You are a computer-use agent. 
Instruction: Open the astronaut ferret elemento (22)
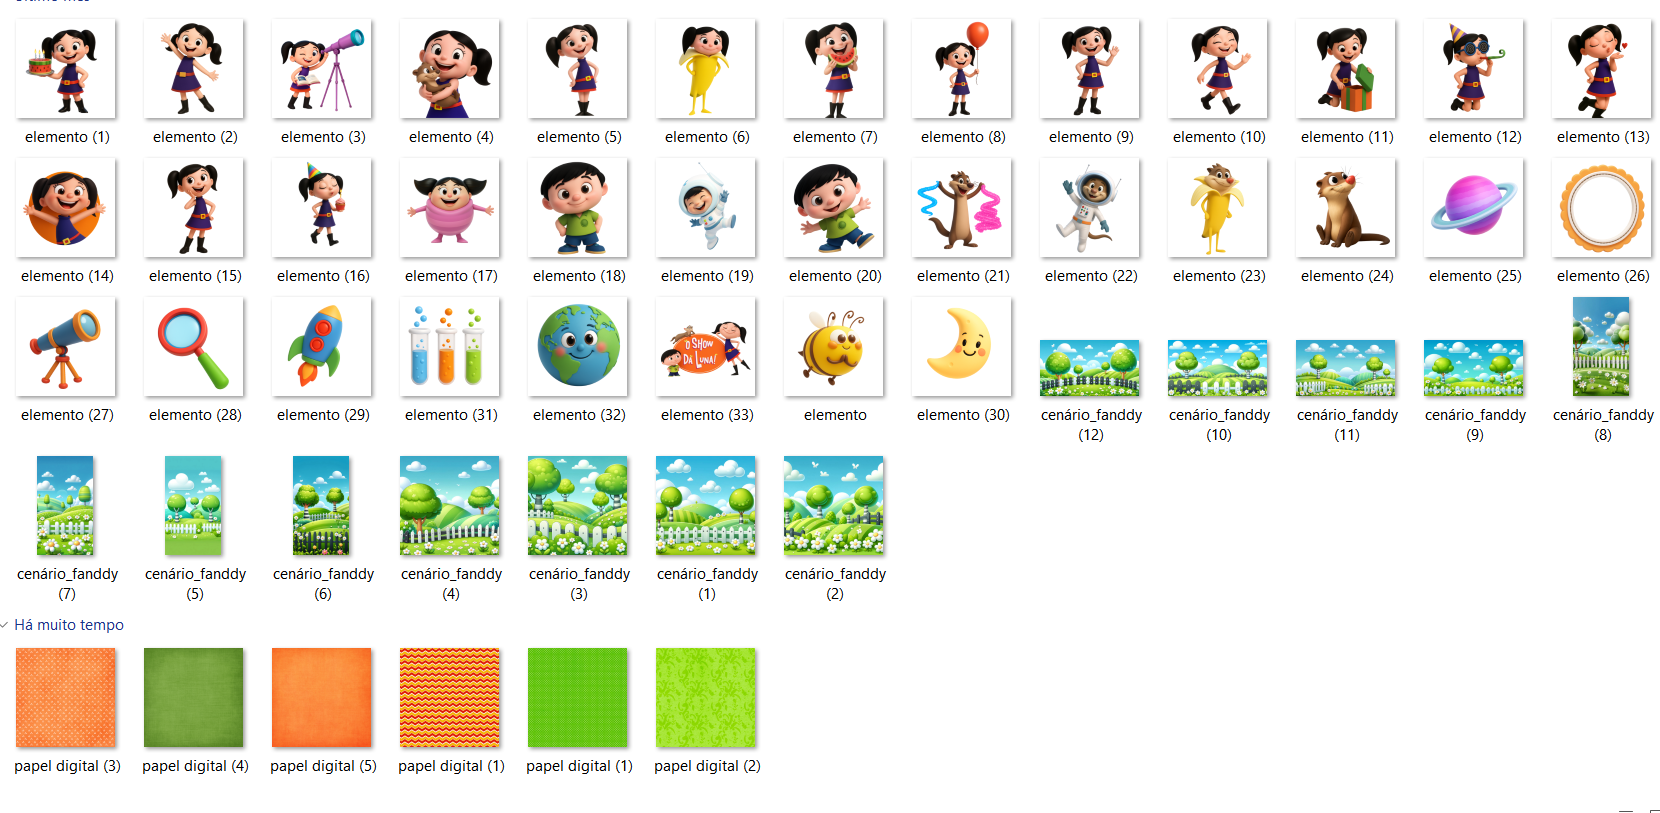point(1090,208)
